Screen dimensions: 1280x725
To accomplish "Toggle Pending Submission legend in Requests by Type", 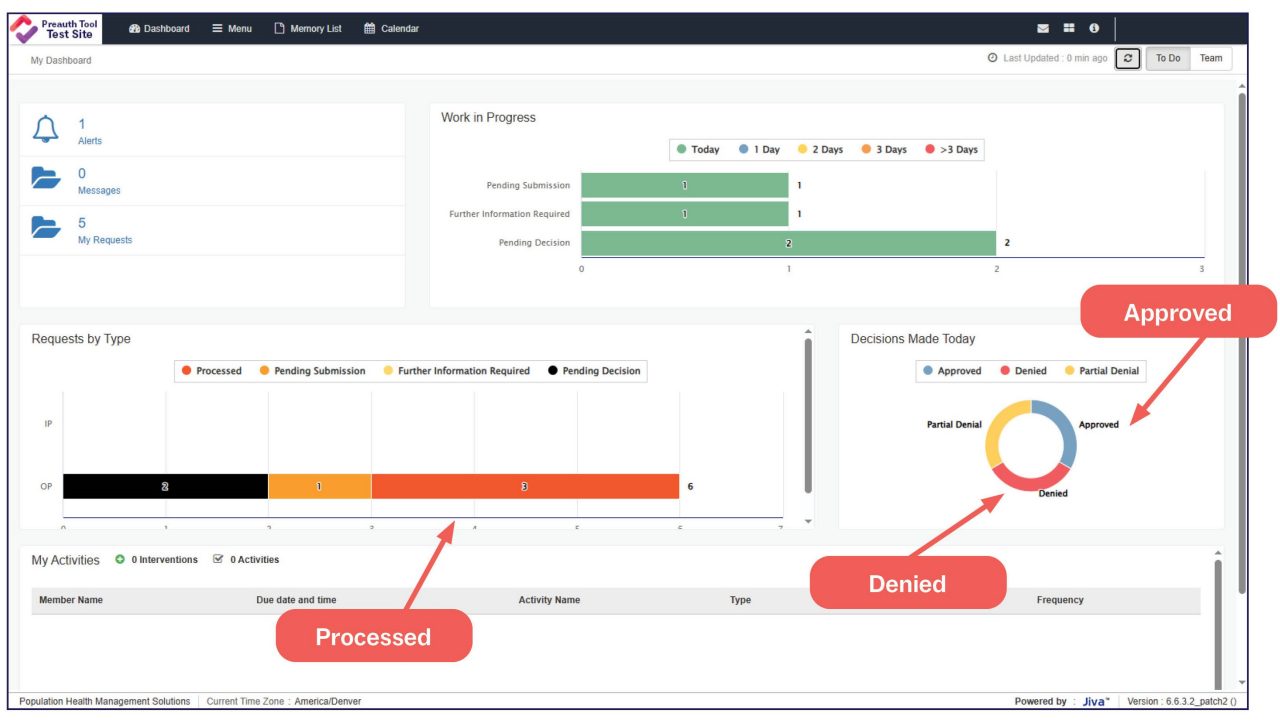I will pyautogui.click(x=313, y=371).
